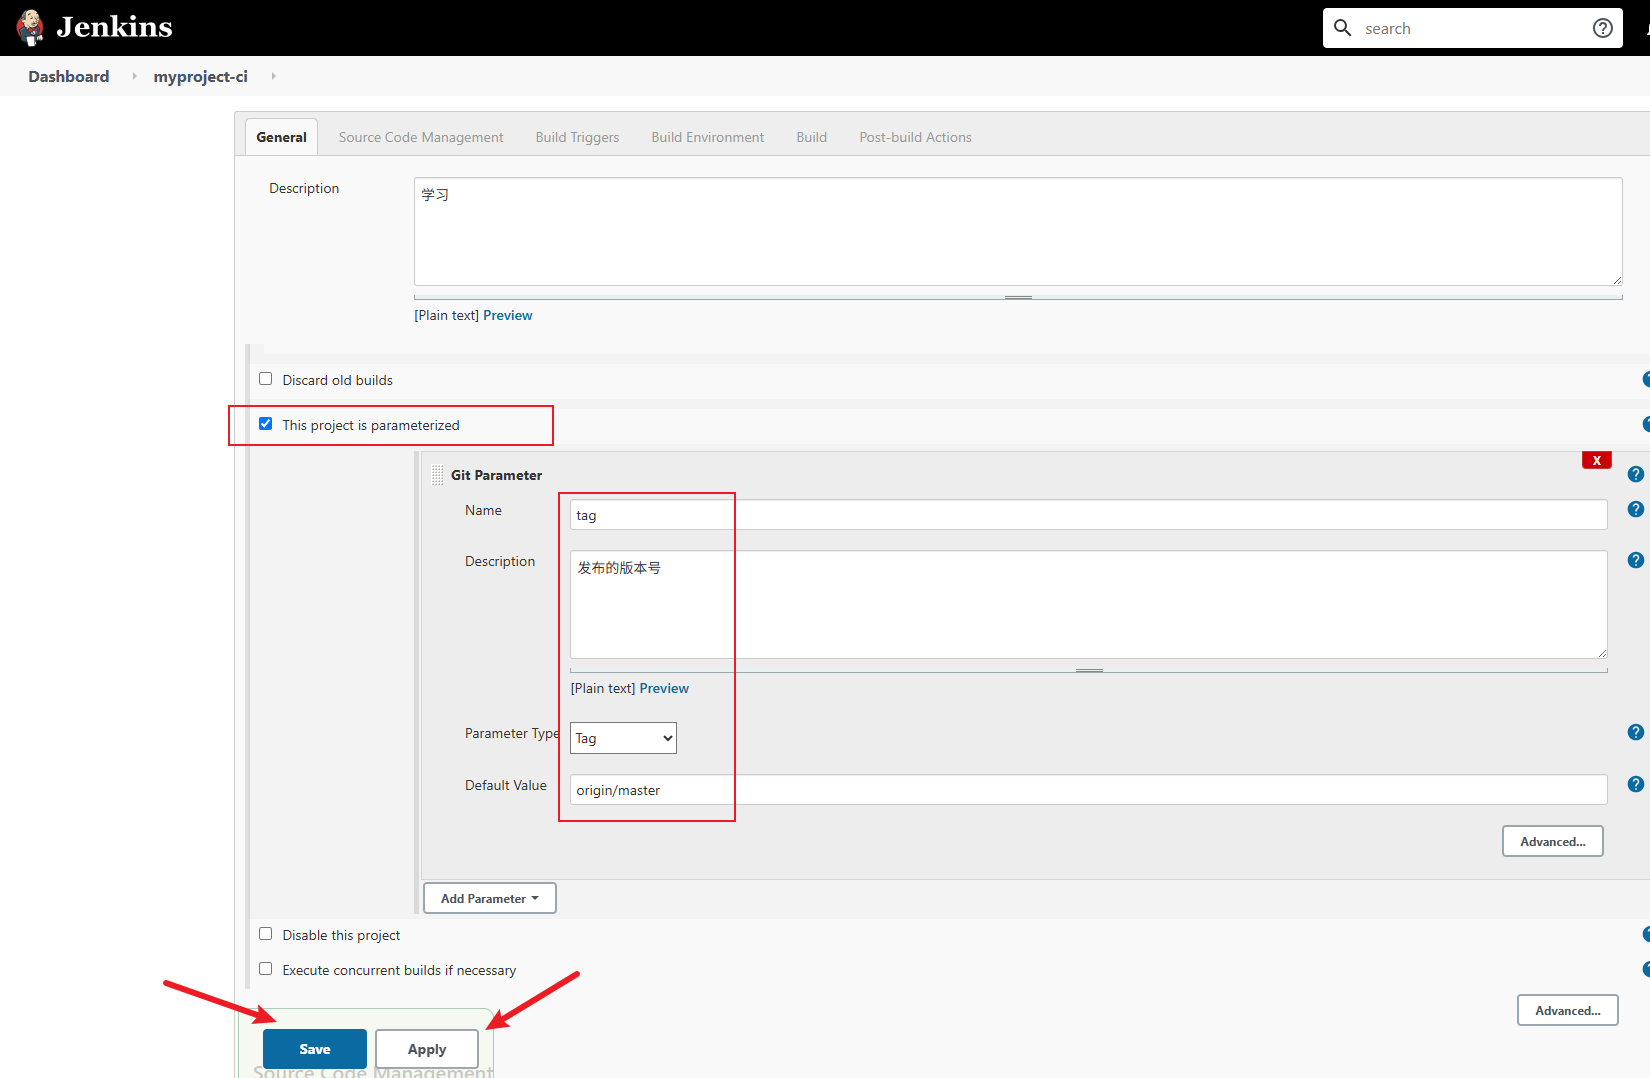Image resolution: width=1650 pixels, height=1078 pixels.
Task: Click breadcrumb arrow after myproject-ci
Action: [273, 76]
